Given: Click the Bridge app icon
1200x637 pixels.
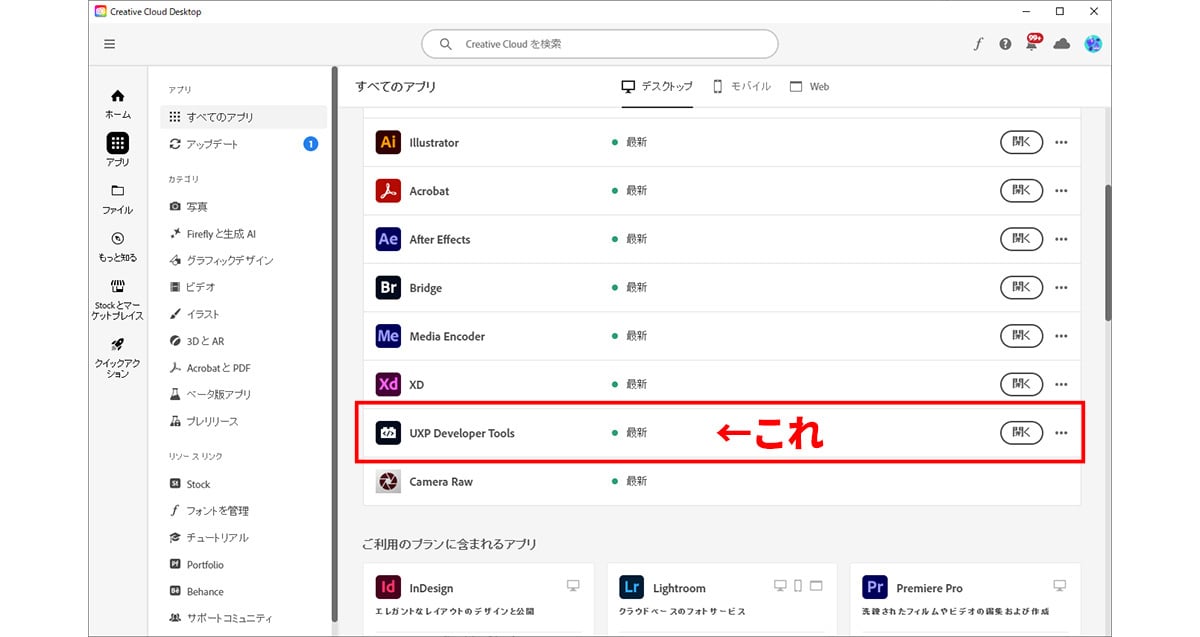Looking at the screenshot, I should [388, 288].
